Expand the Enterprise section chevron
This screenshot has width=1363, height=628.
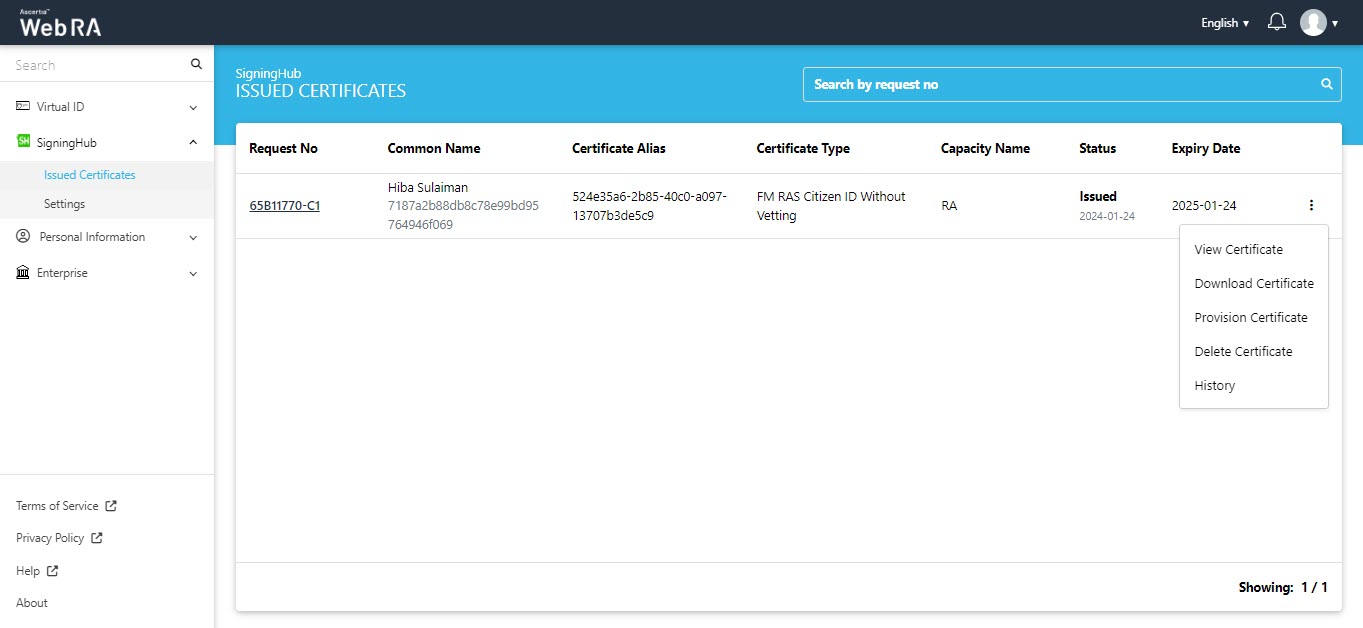[x=193, y=274]
